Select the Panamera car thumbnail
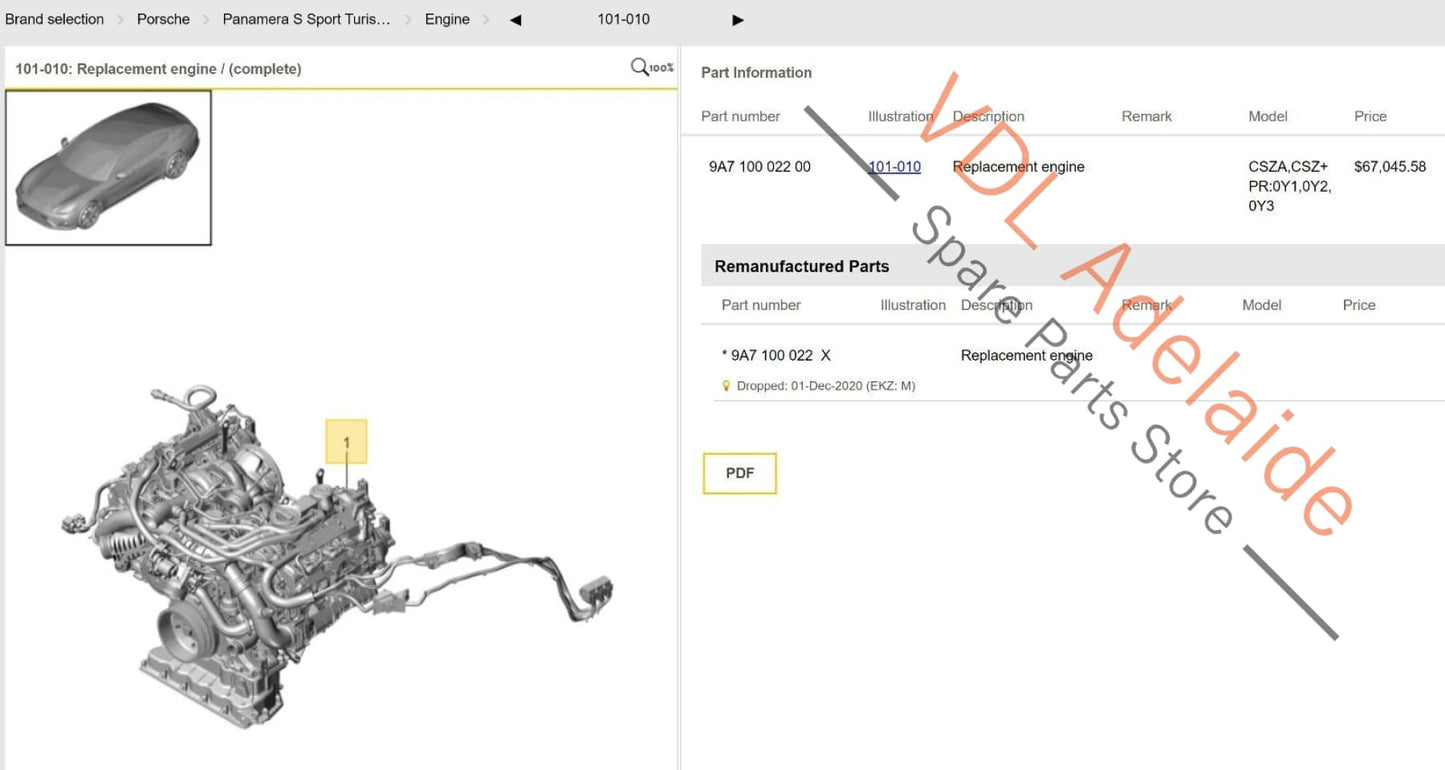This screenshot has width=1445, height=770. click(108, 168)
